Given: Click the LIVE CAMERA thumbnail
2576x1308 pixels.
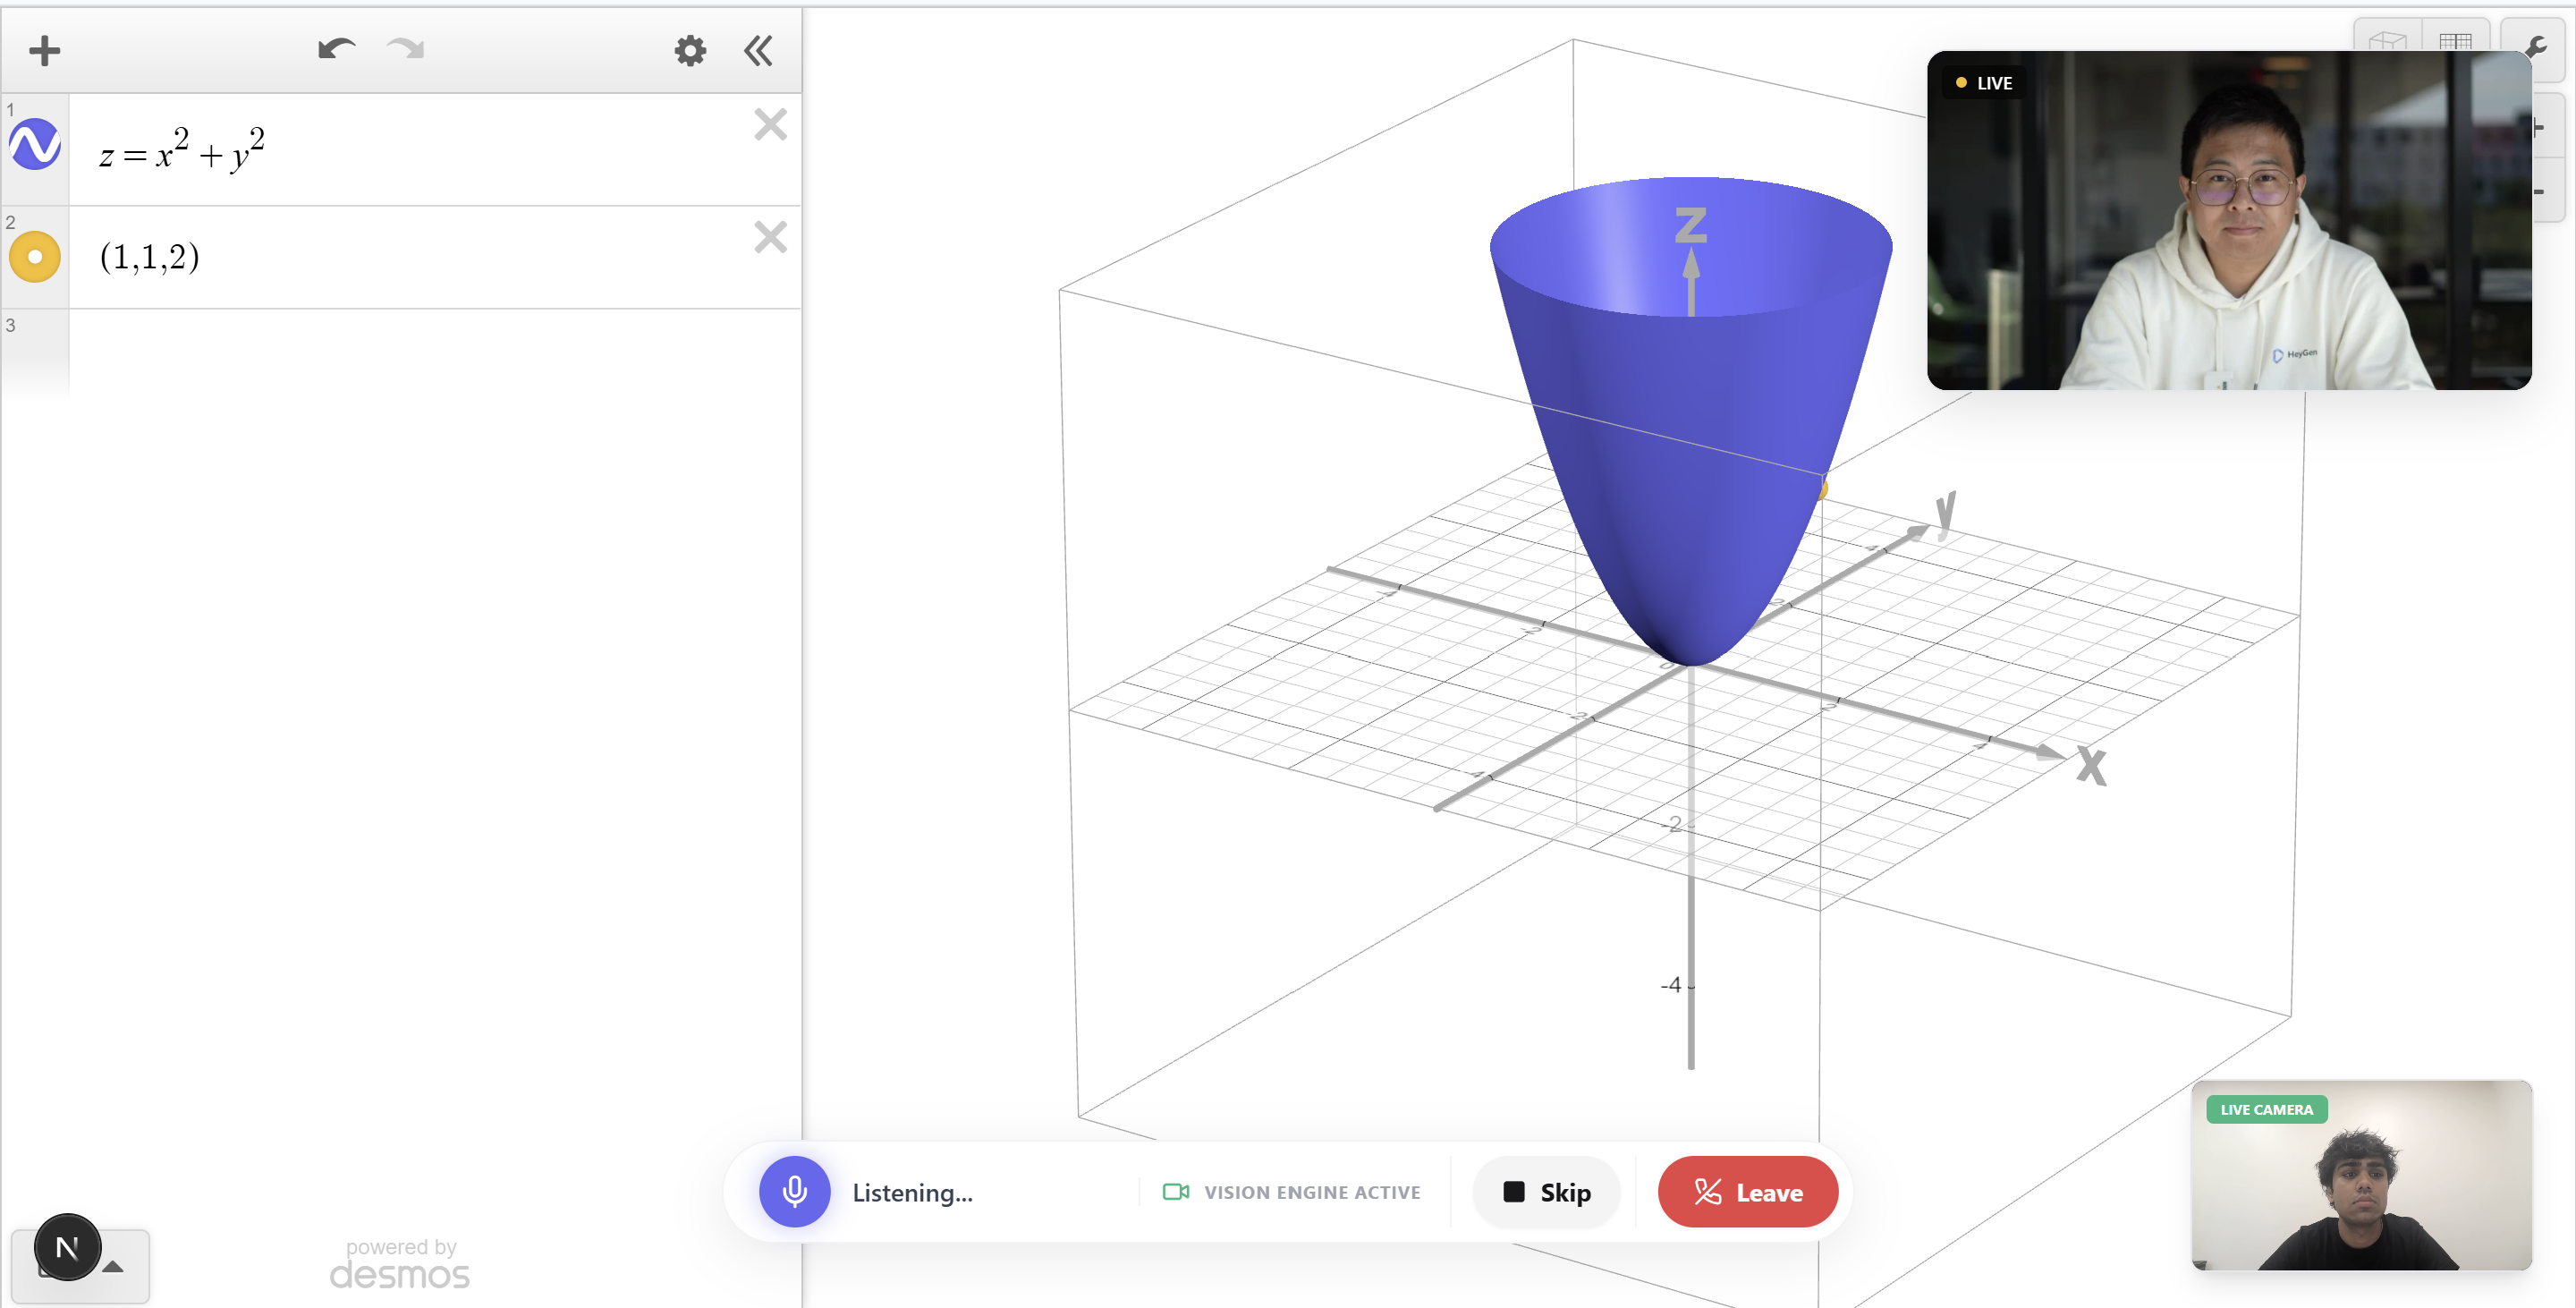Looking at the screenshot, I should (x=2360, y=1175).
